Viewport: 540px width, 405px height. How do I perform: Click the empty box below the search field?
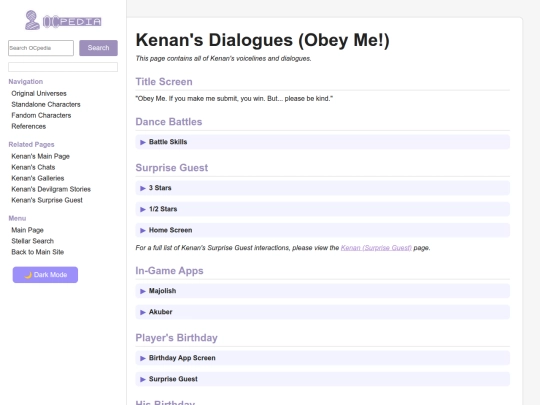coord(63,67)
